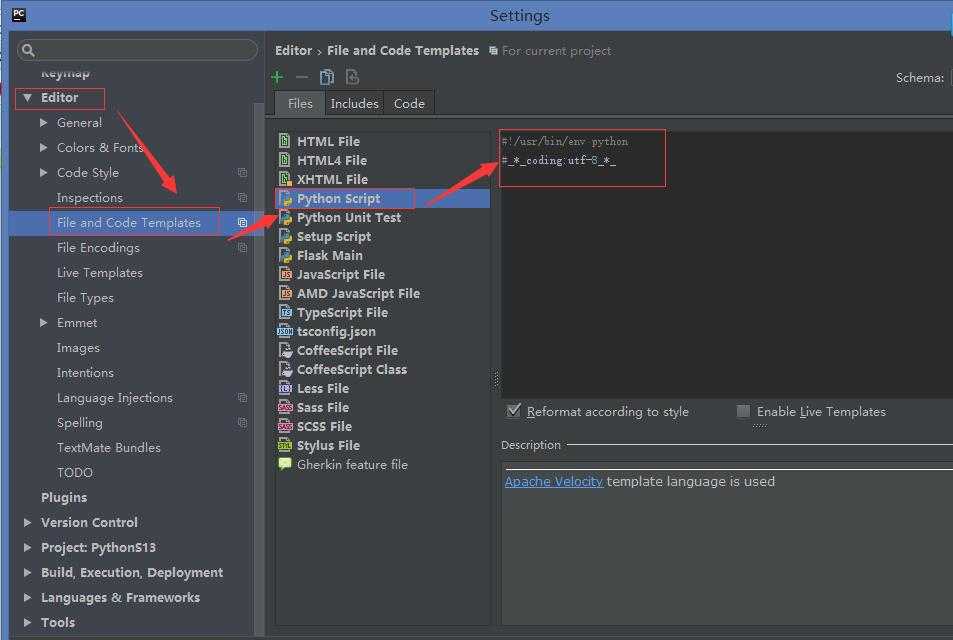The image size is (953, 640).
Task: Expand the Emmet node
Action: (43, 323)
